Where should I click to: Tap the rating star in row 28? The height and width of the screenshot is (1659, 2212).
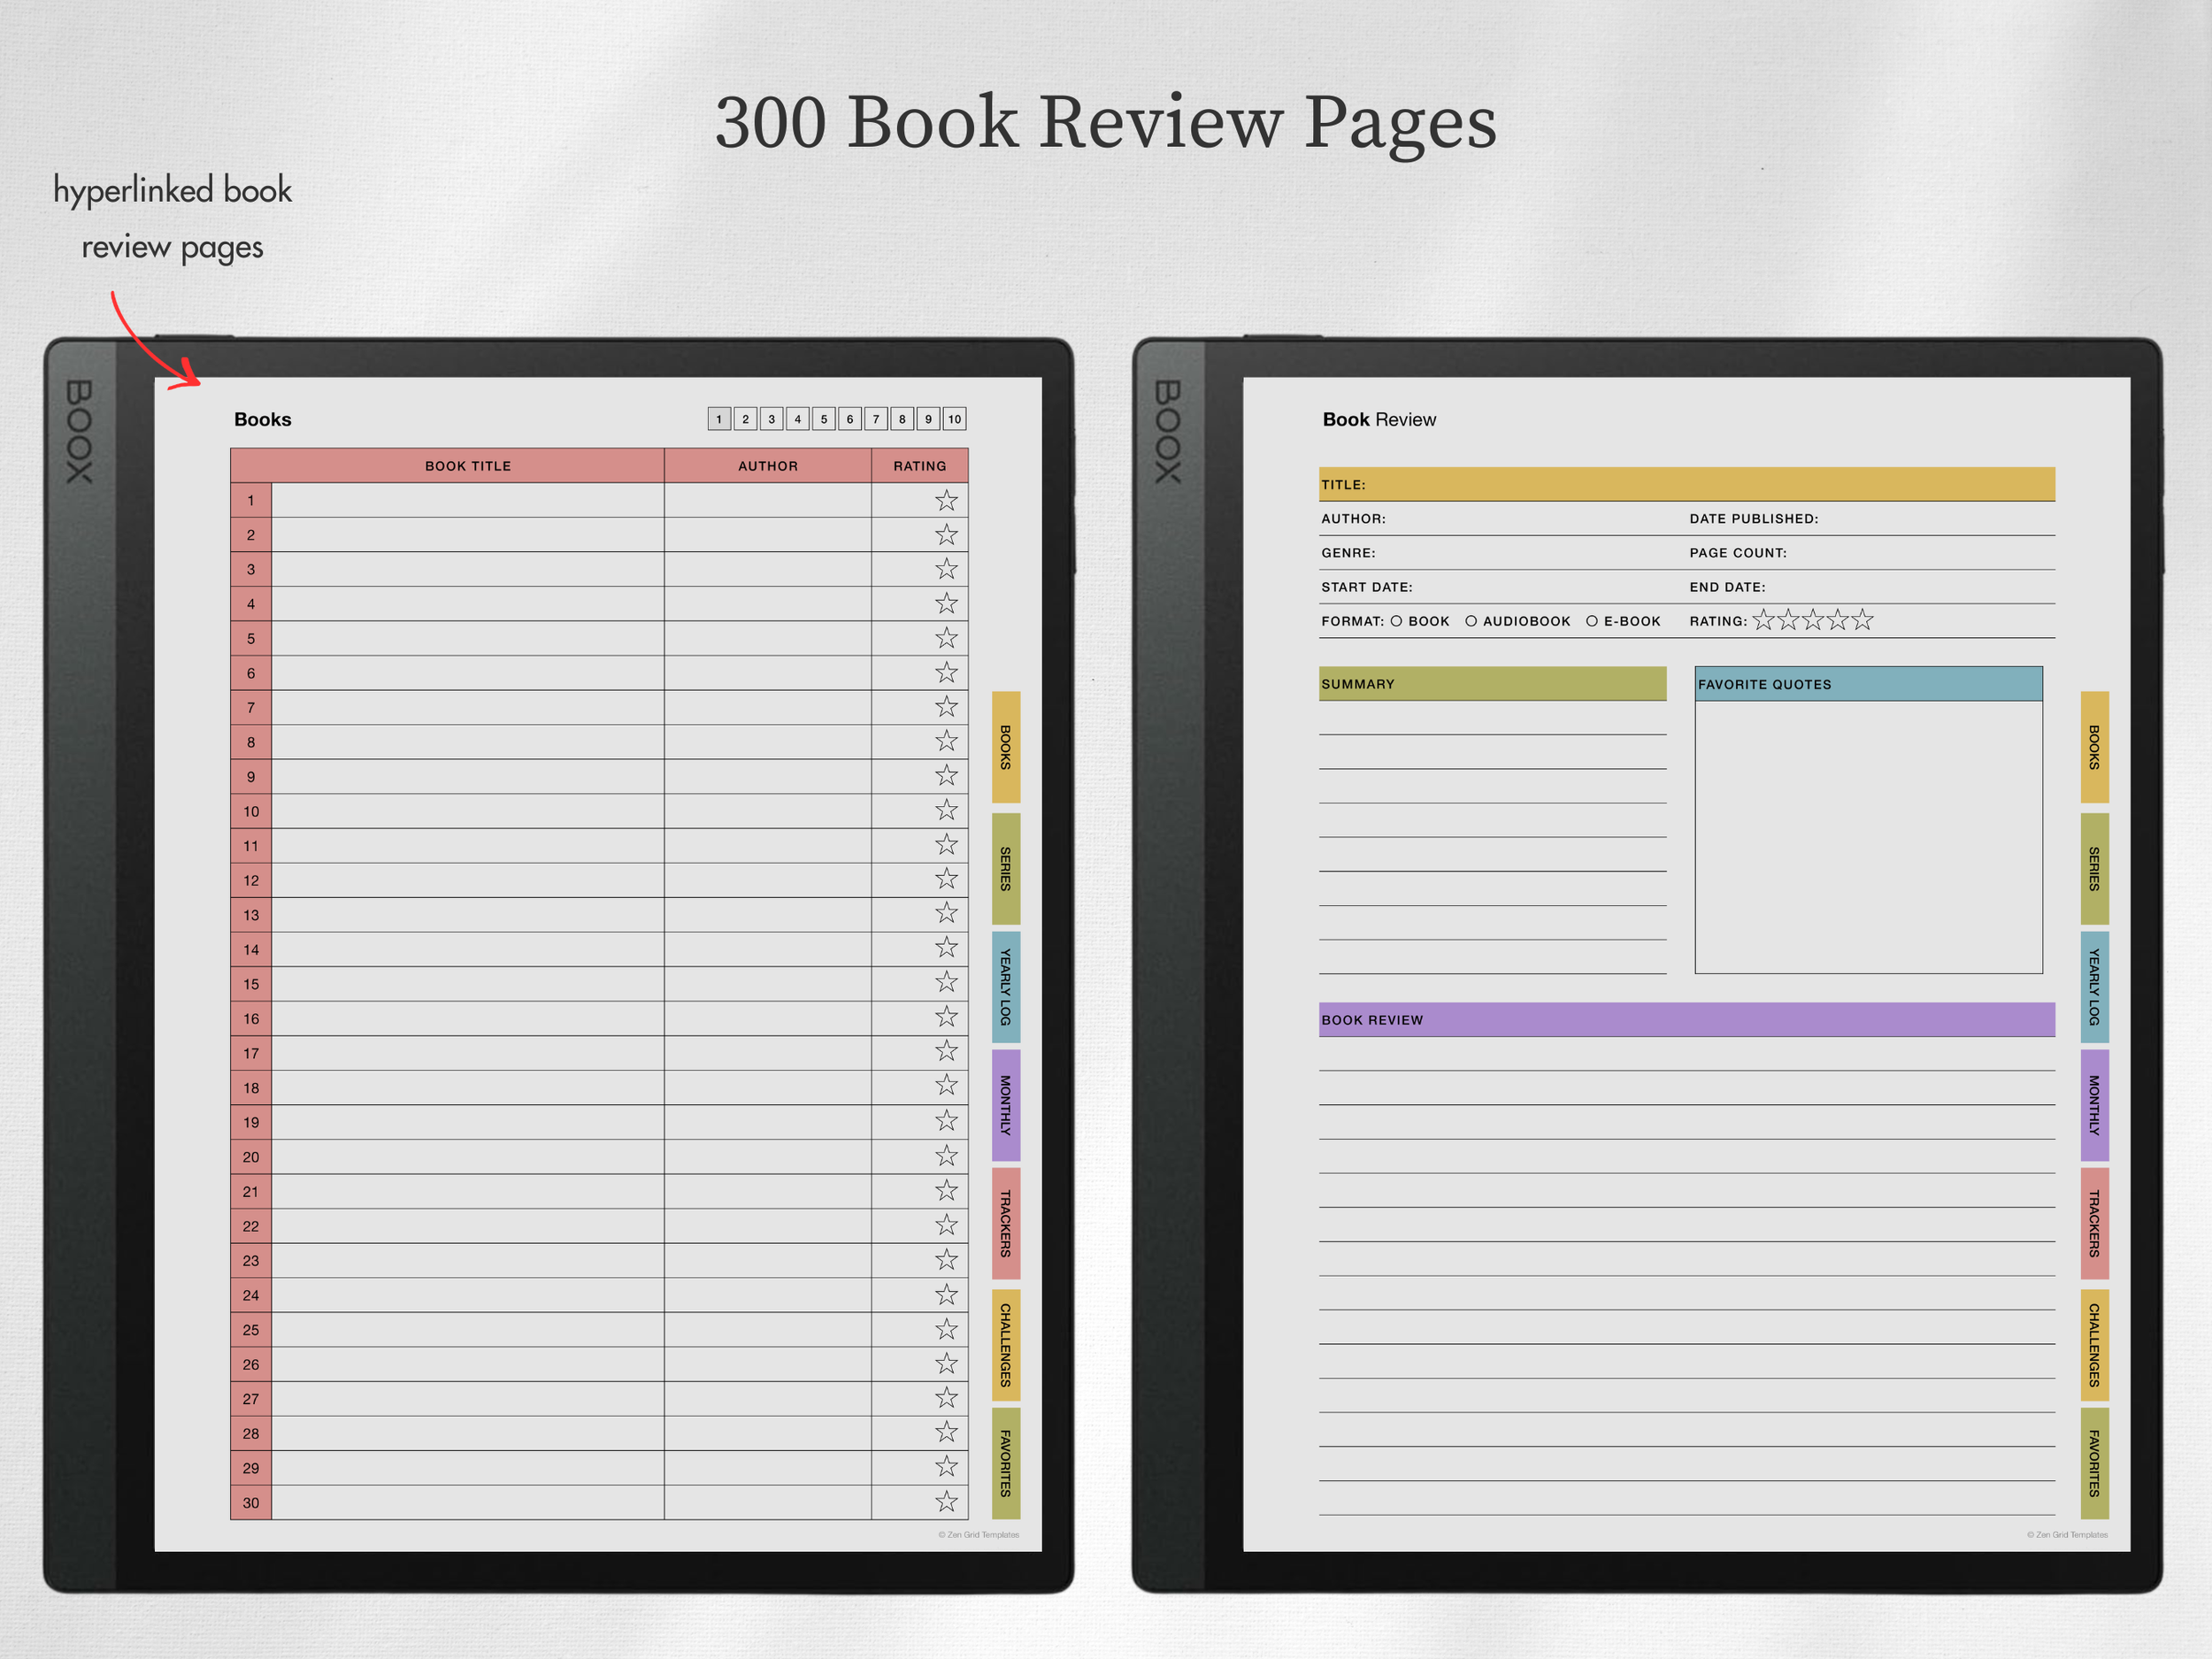tap(946, 1432)
